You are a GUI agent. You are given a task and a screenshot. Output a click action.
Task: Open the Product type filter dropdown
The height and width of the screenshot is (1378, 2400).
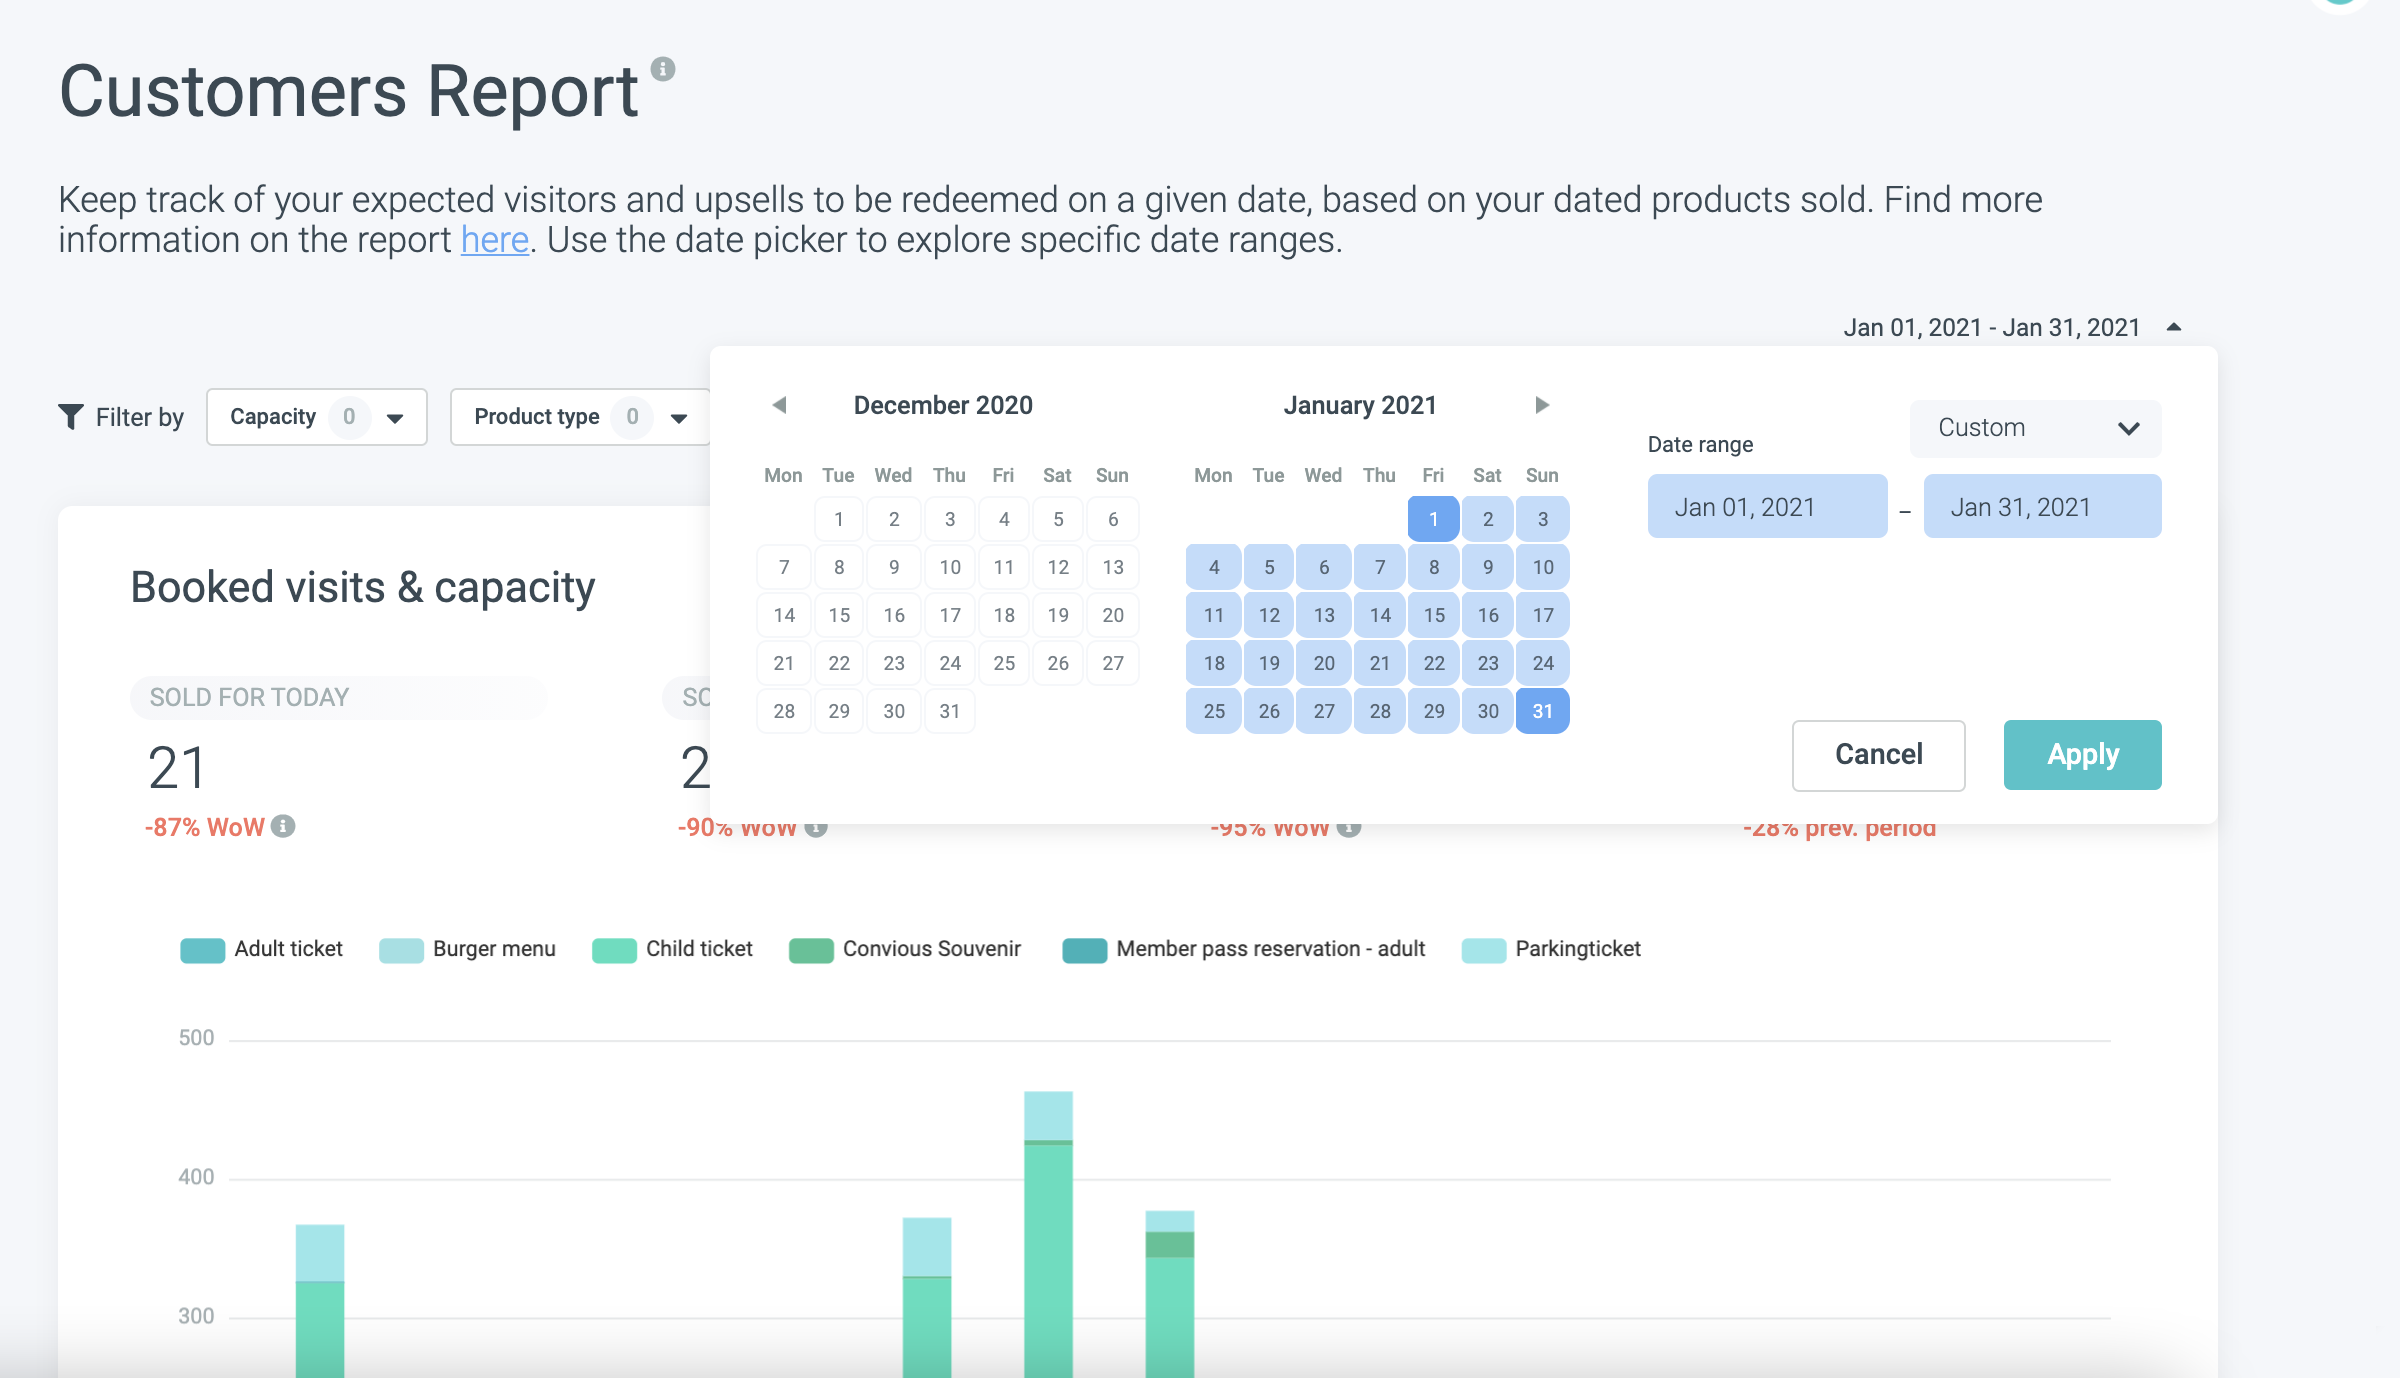(580, 417)
